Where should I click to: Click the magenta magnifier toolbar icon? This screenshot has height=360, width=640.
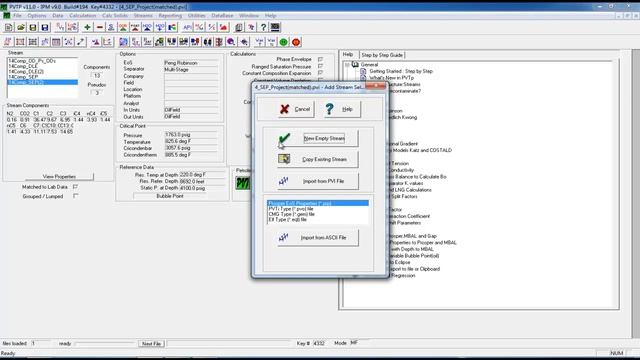tap(231, 42)
